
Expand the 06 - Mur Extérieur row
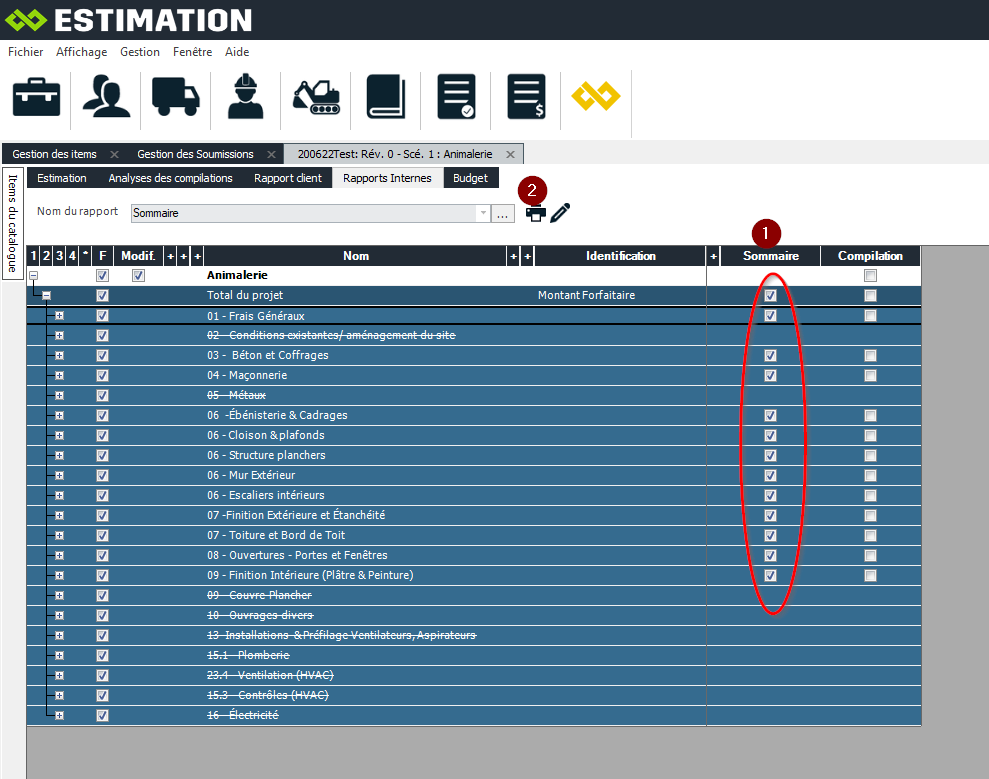[x=59, y=476]
